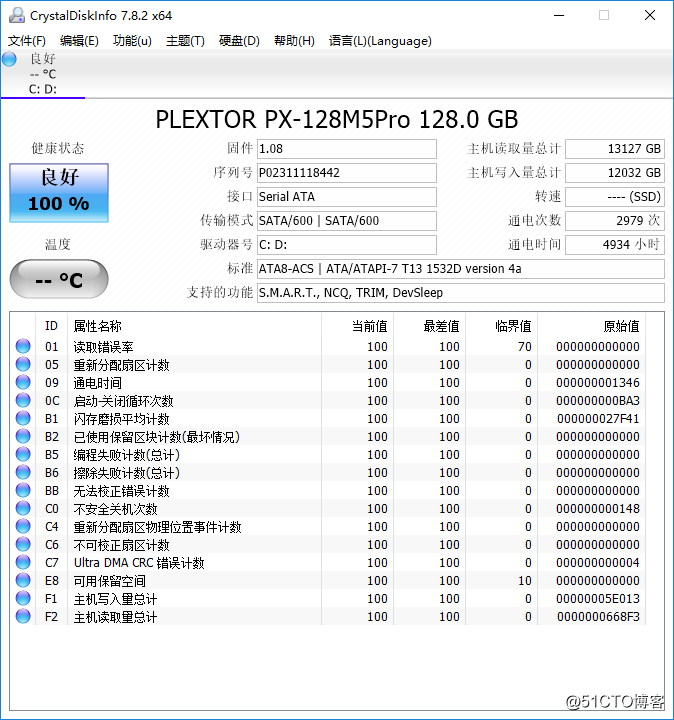Click the 当前值 column header
This screenshot has height=720, width=674.
pyautogui.click(x=358, y=326)
